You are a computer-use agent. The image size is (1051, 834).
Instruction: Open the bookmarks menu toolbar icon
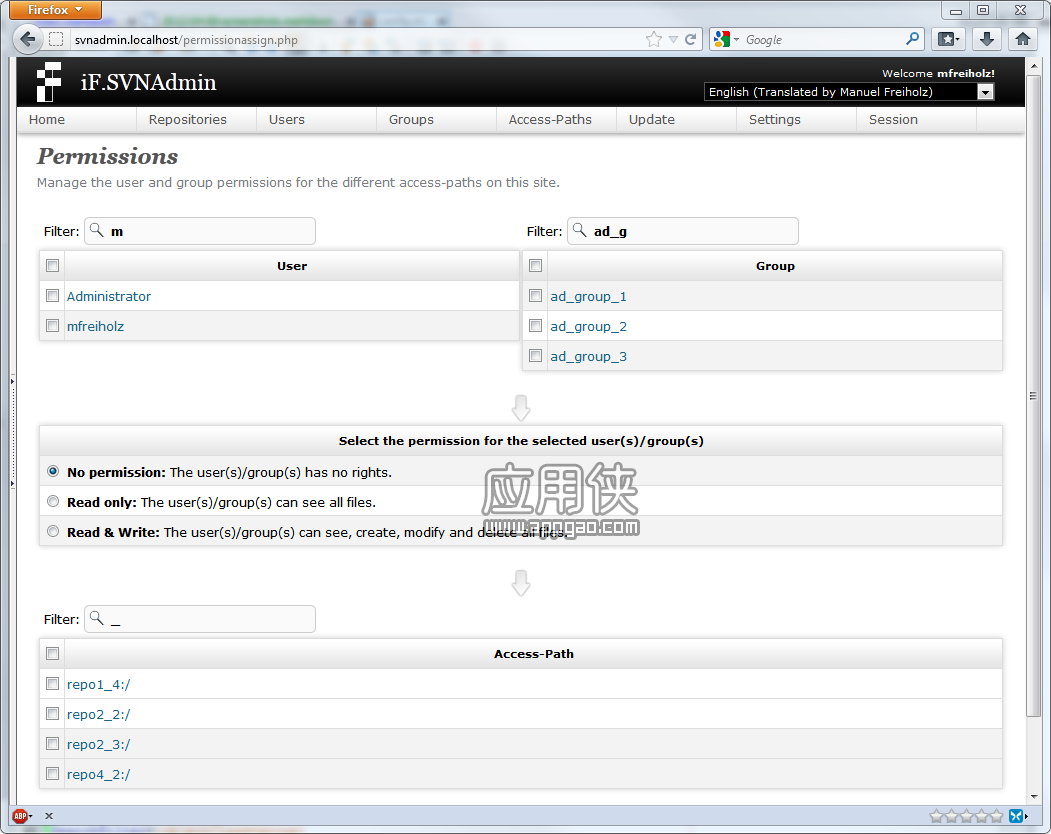(x=948, y=40)
